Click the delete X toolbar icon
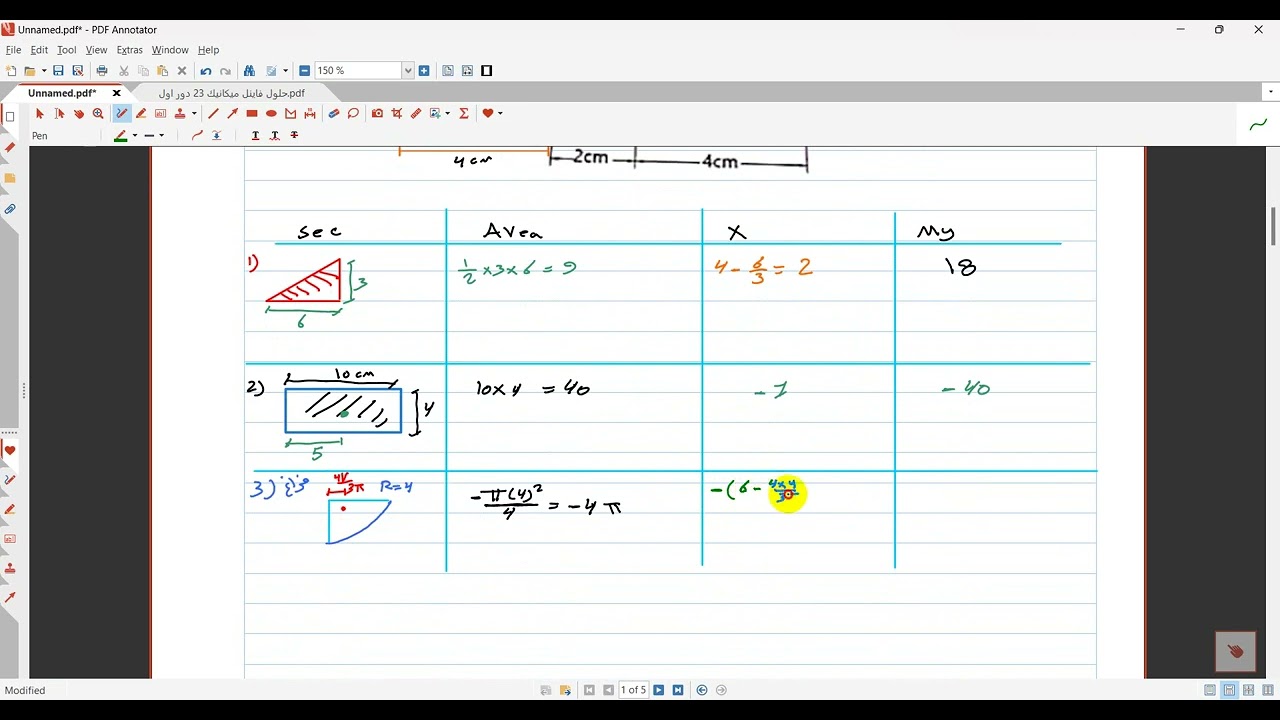 (x=182, y=71)
